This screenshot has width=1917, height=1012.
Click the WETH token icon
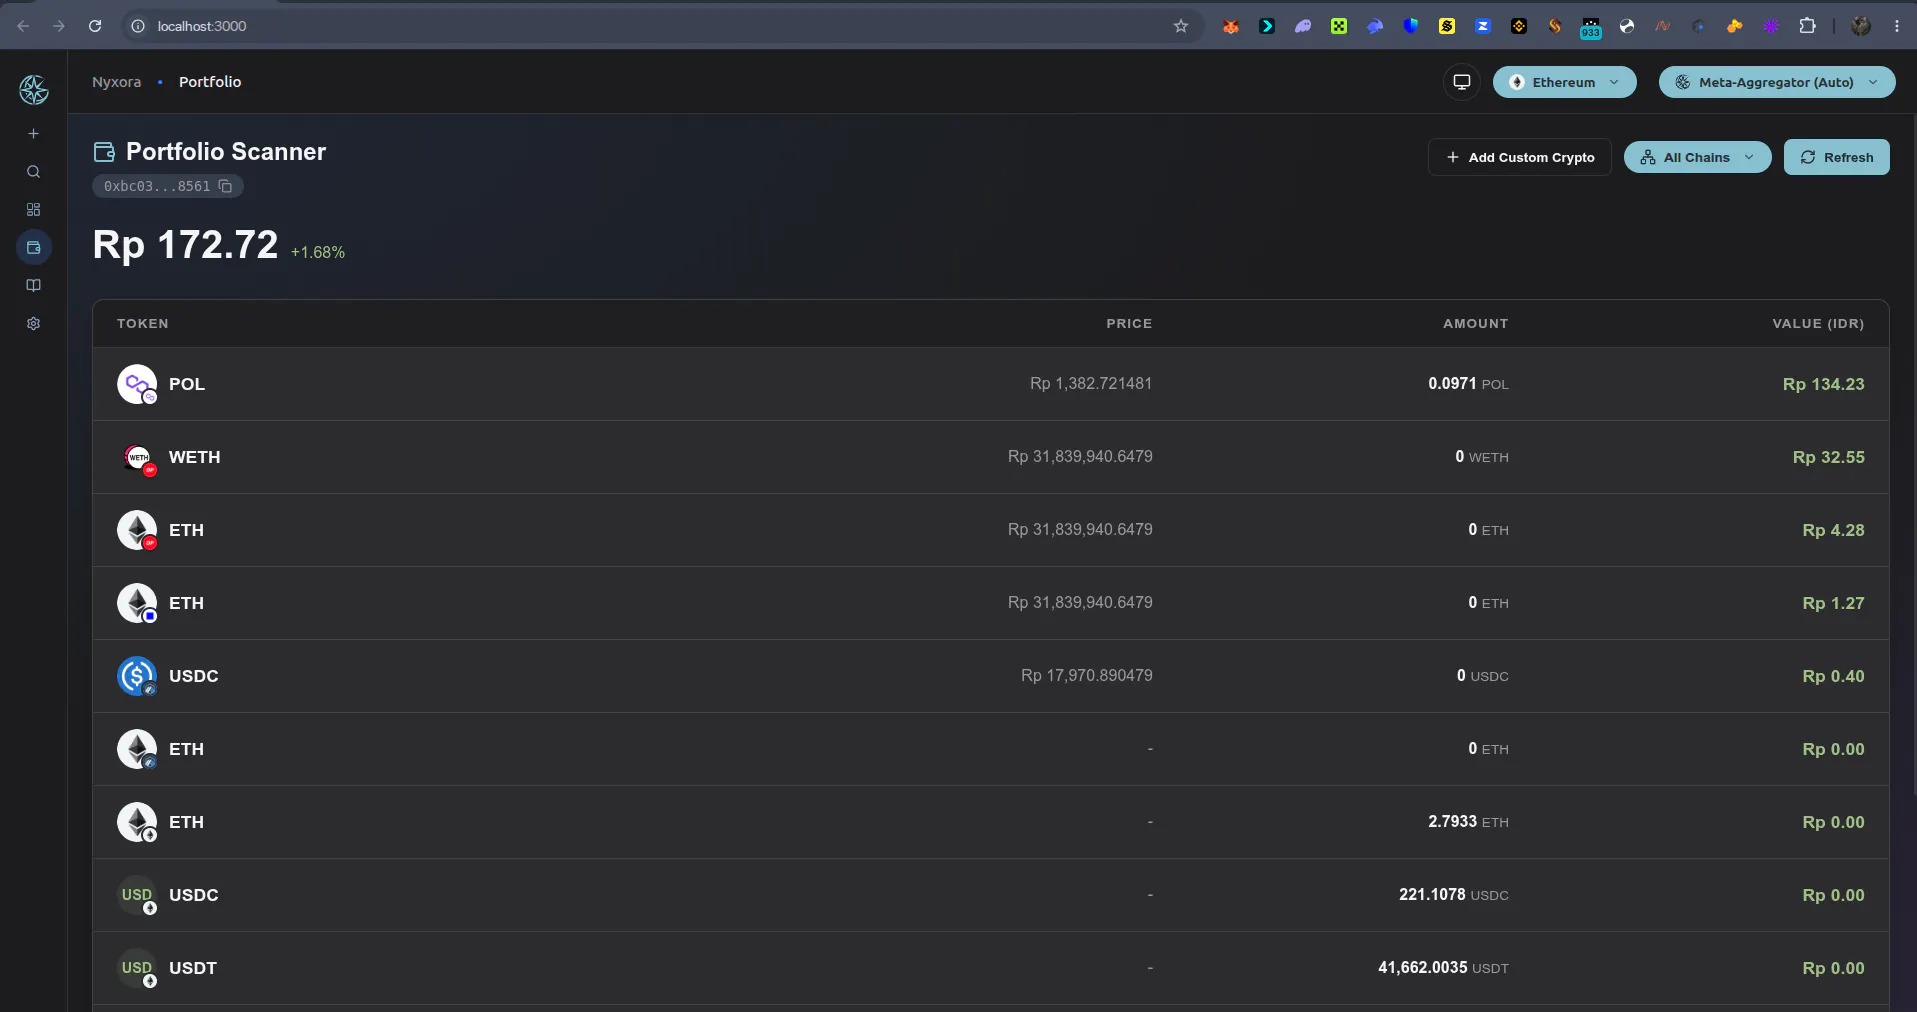pyautogui.click(x=137, y=457)
